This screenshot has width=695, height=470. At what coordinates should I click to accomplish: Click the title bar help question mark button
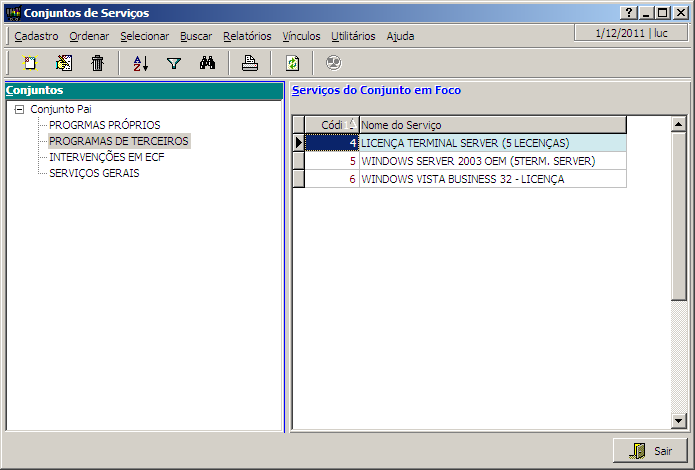click(627, 13)
